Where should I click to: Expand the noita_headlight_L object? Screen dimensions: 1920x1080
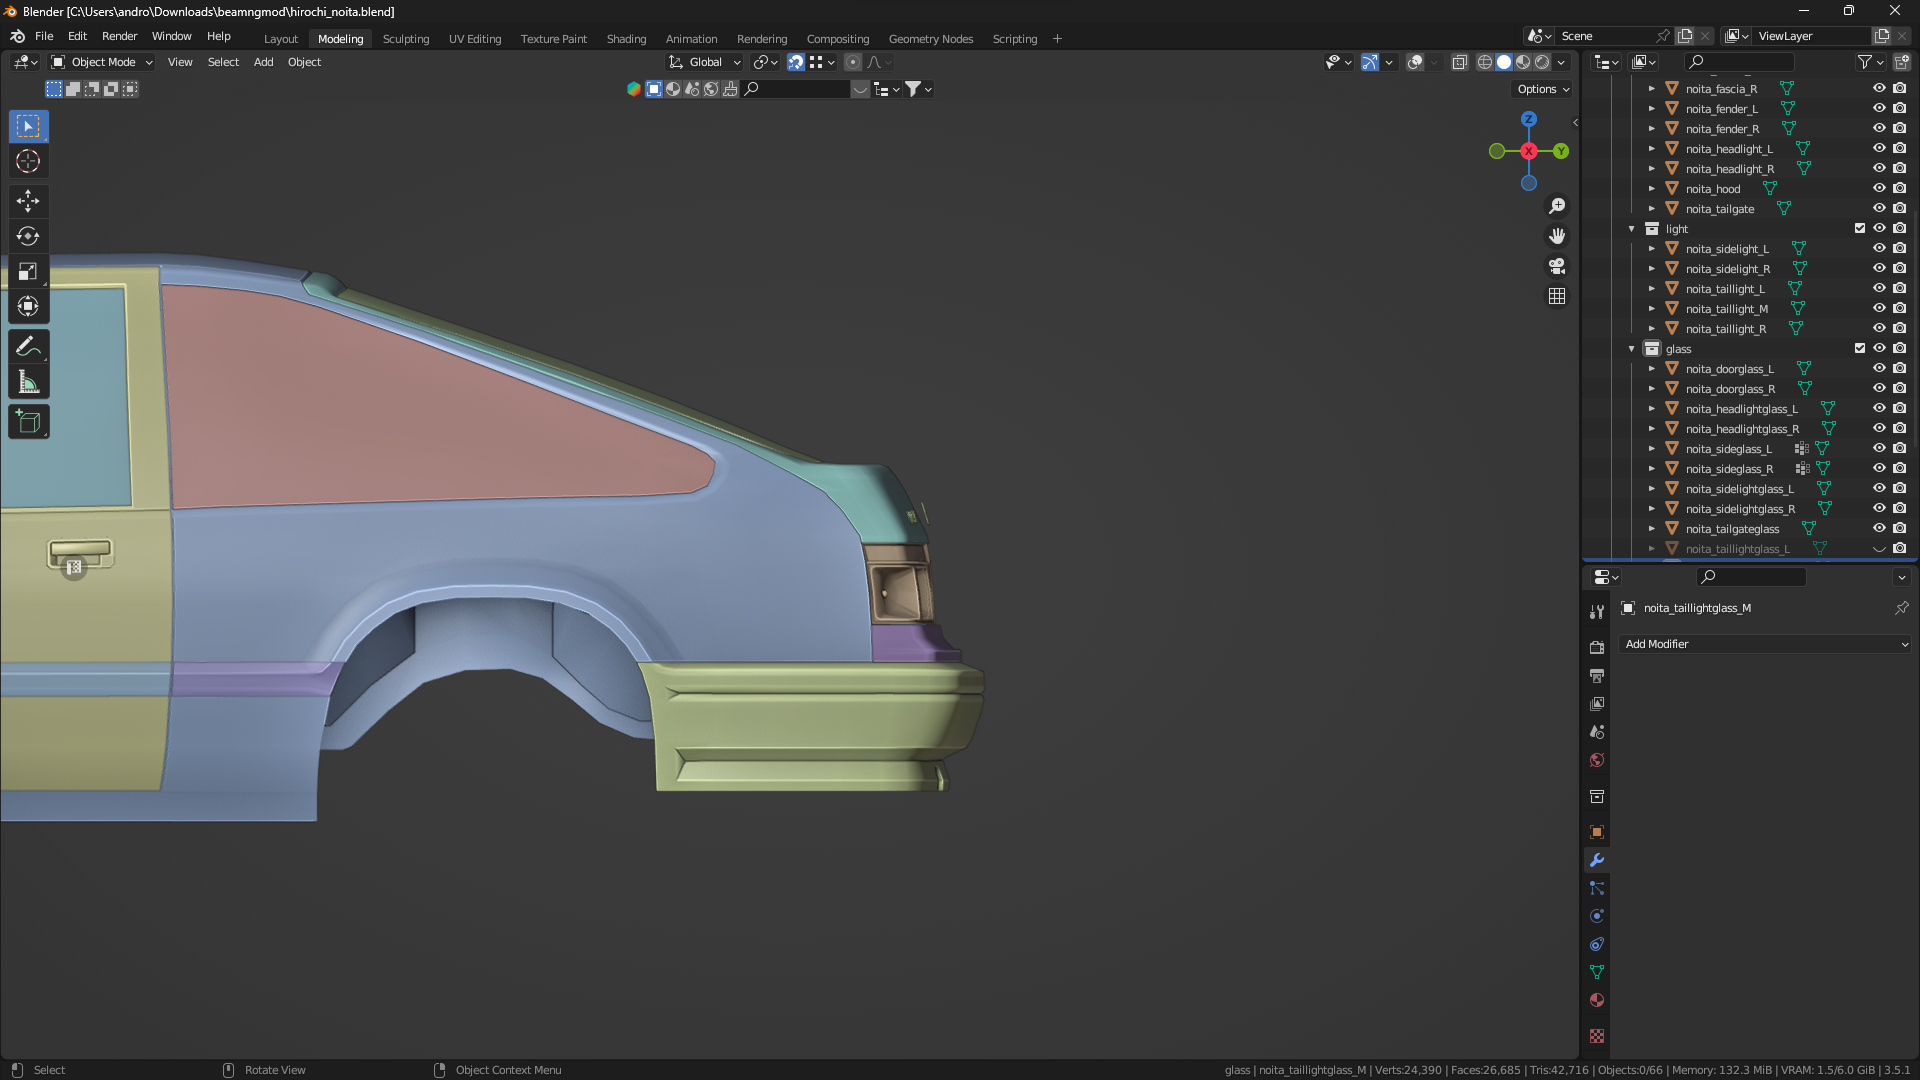pos(1652,149)
